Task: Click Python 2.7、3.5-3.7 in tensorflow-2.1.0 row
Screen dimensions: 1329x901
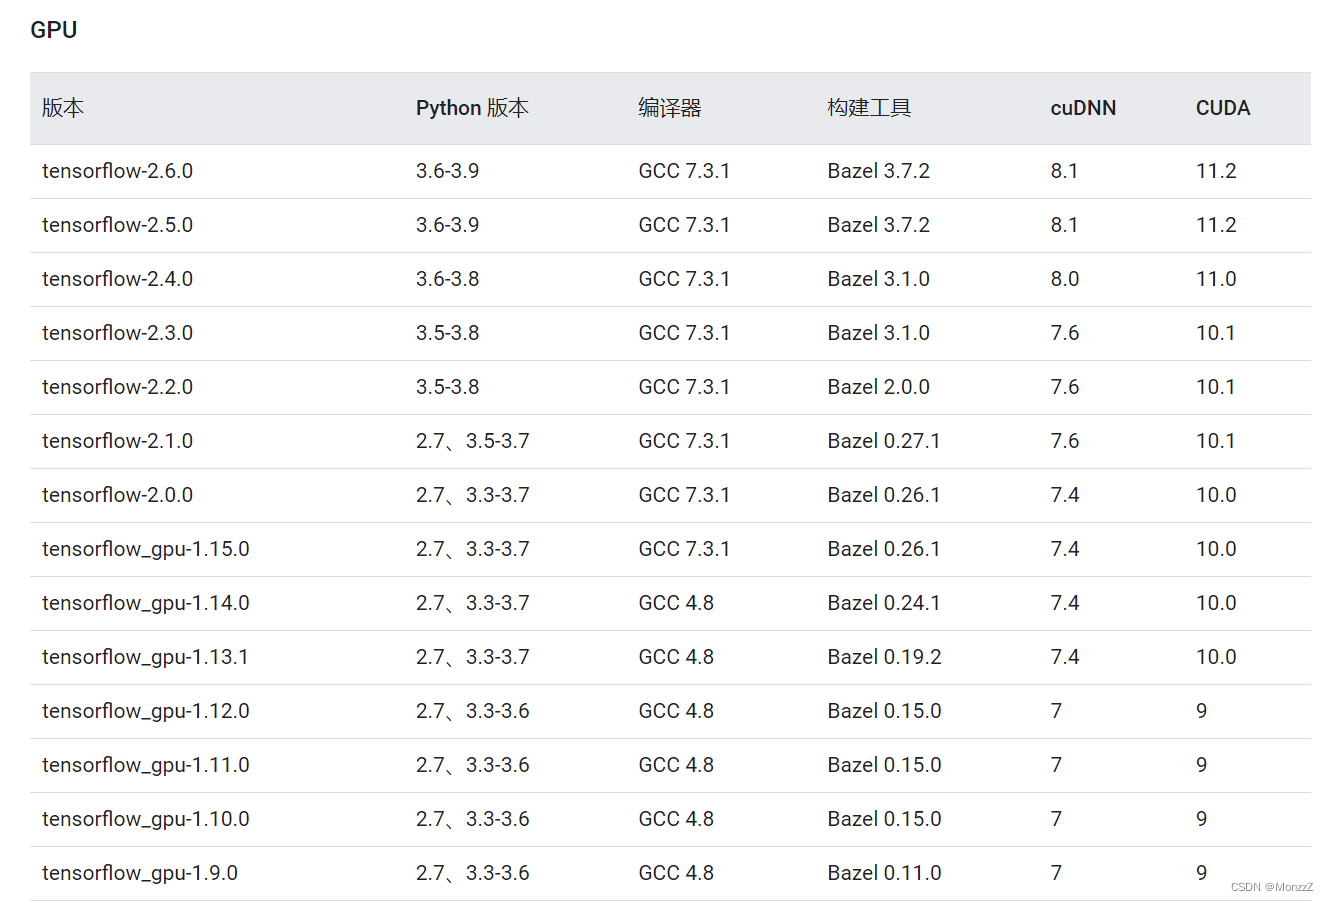Action: click(x=473, y=441)
